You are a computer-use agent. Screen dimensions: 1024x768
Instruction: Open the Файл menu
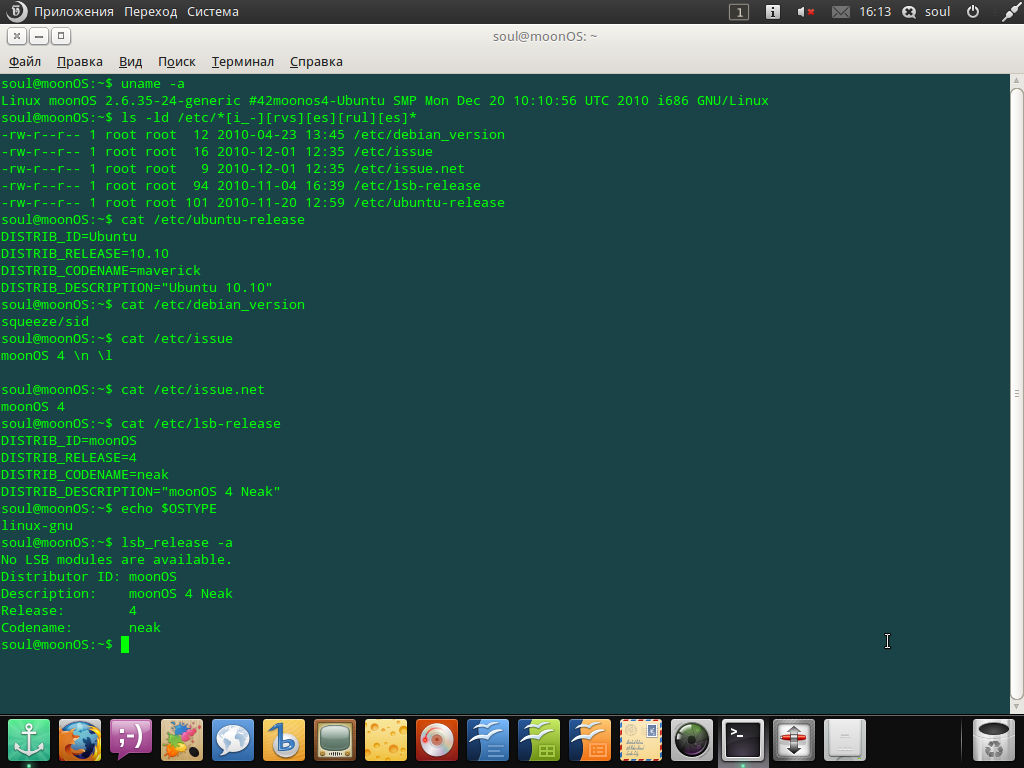coord(25,61)
